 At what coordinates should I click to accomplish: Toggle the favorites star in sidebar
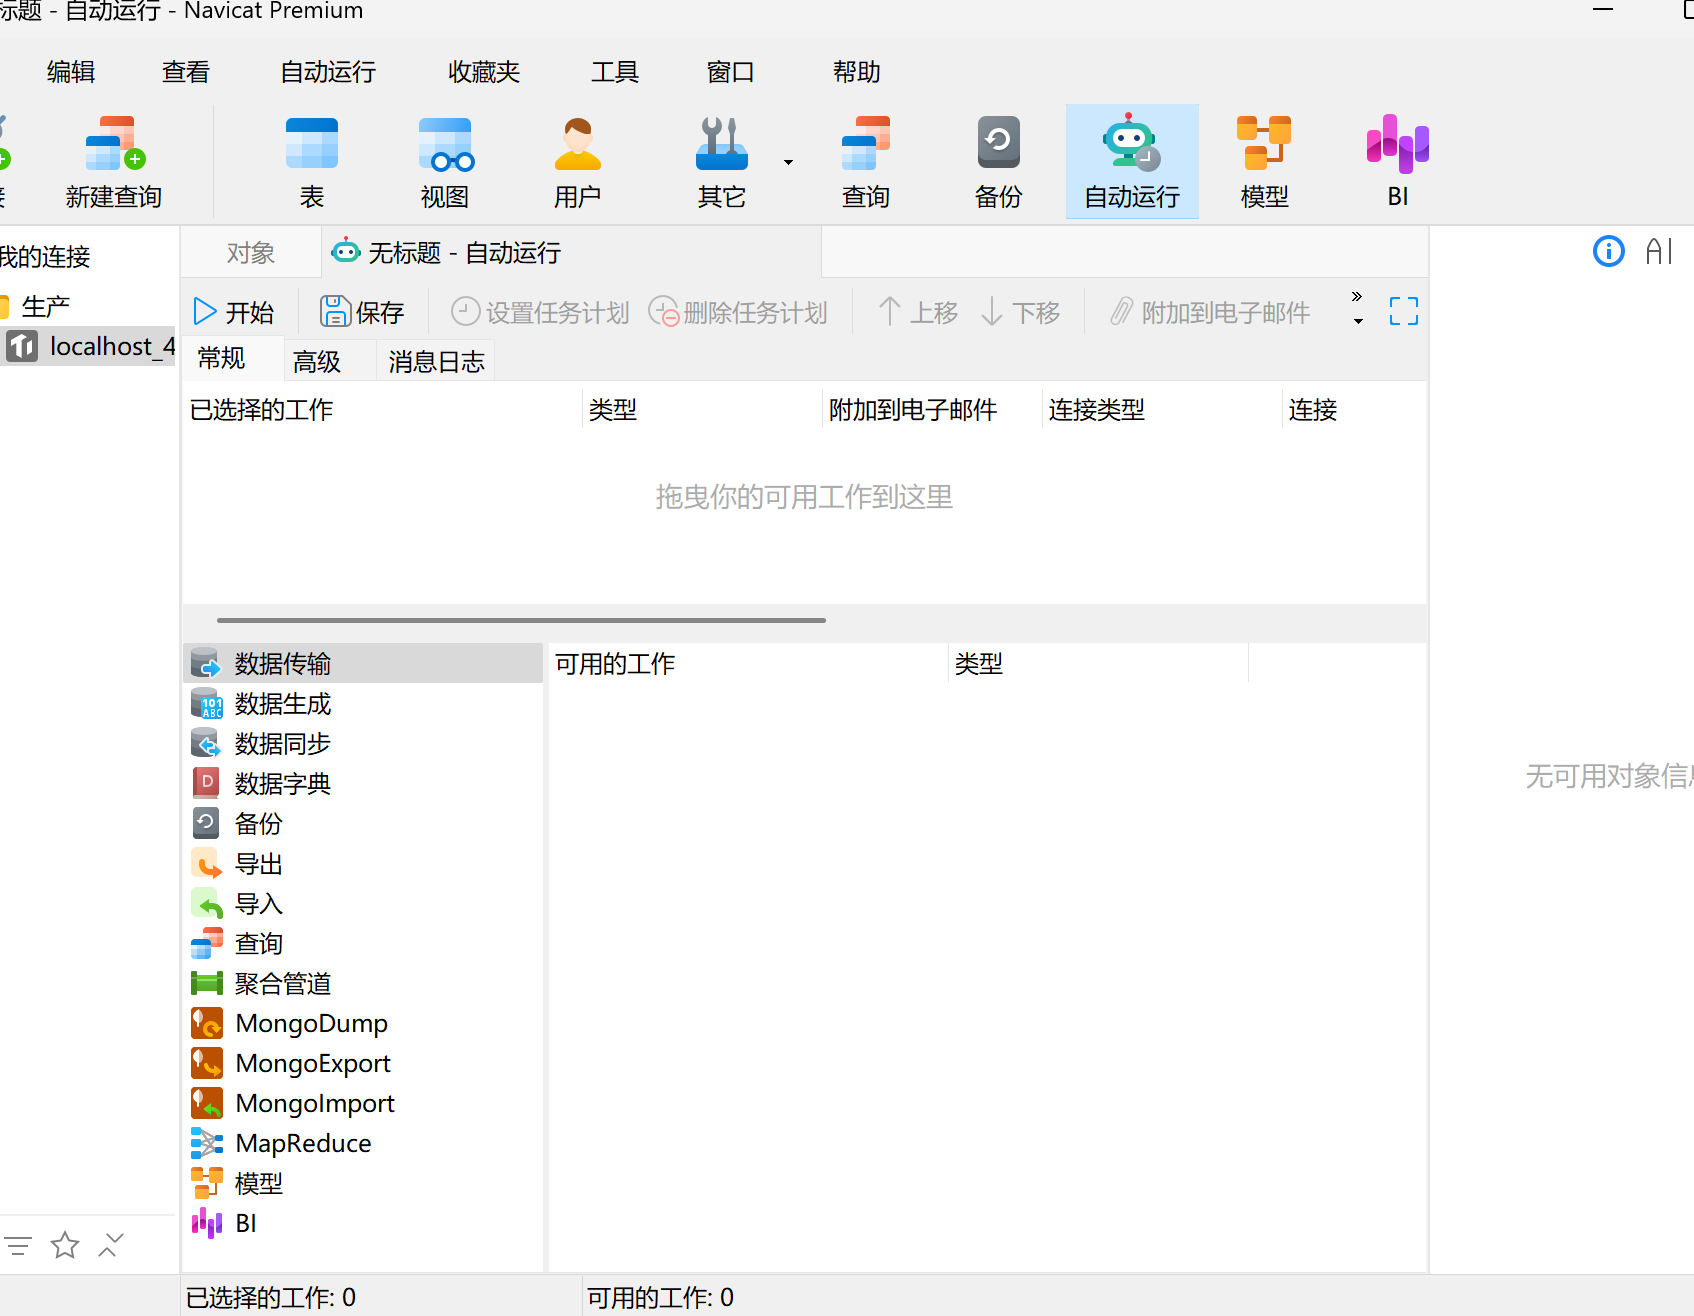pos(65,1245)
